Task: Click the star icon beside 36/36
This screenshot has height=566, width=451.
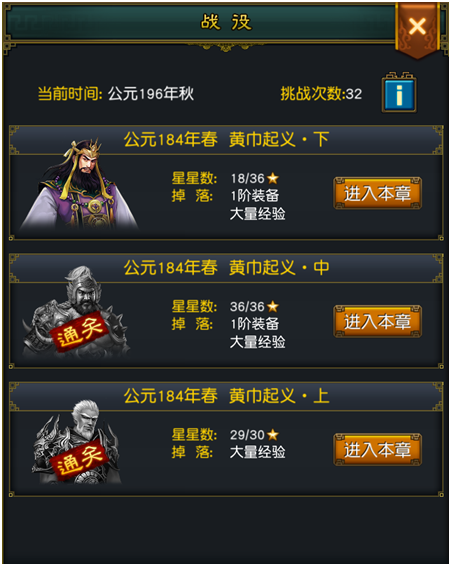Action: [273, 306]
